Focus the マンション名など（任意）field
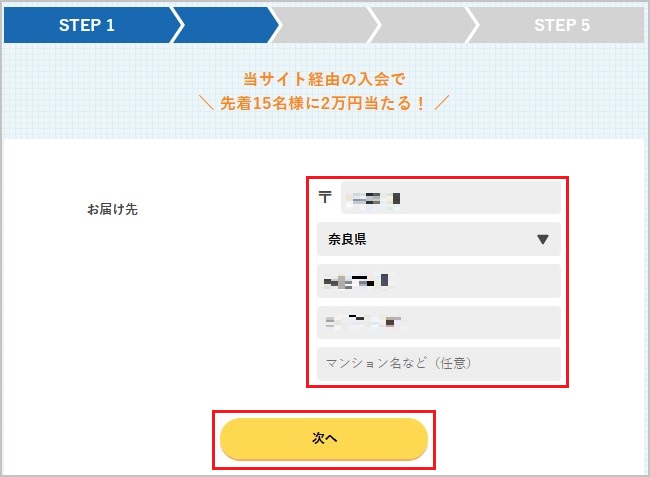The image size is (650, 477). click(439, 364)
